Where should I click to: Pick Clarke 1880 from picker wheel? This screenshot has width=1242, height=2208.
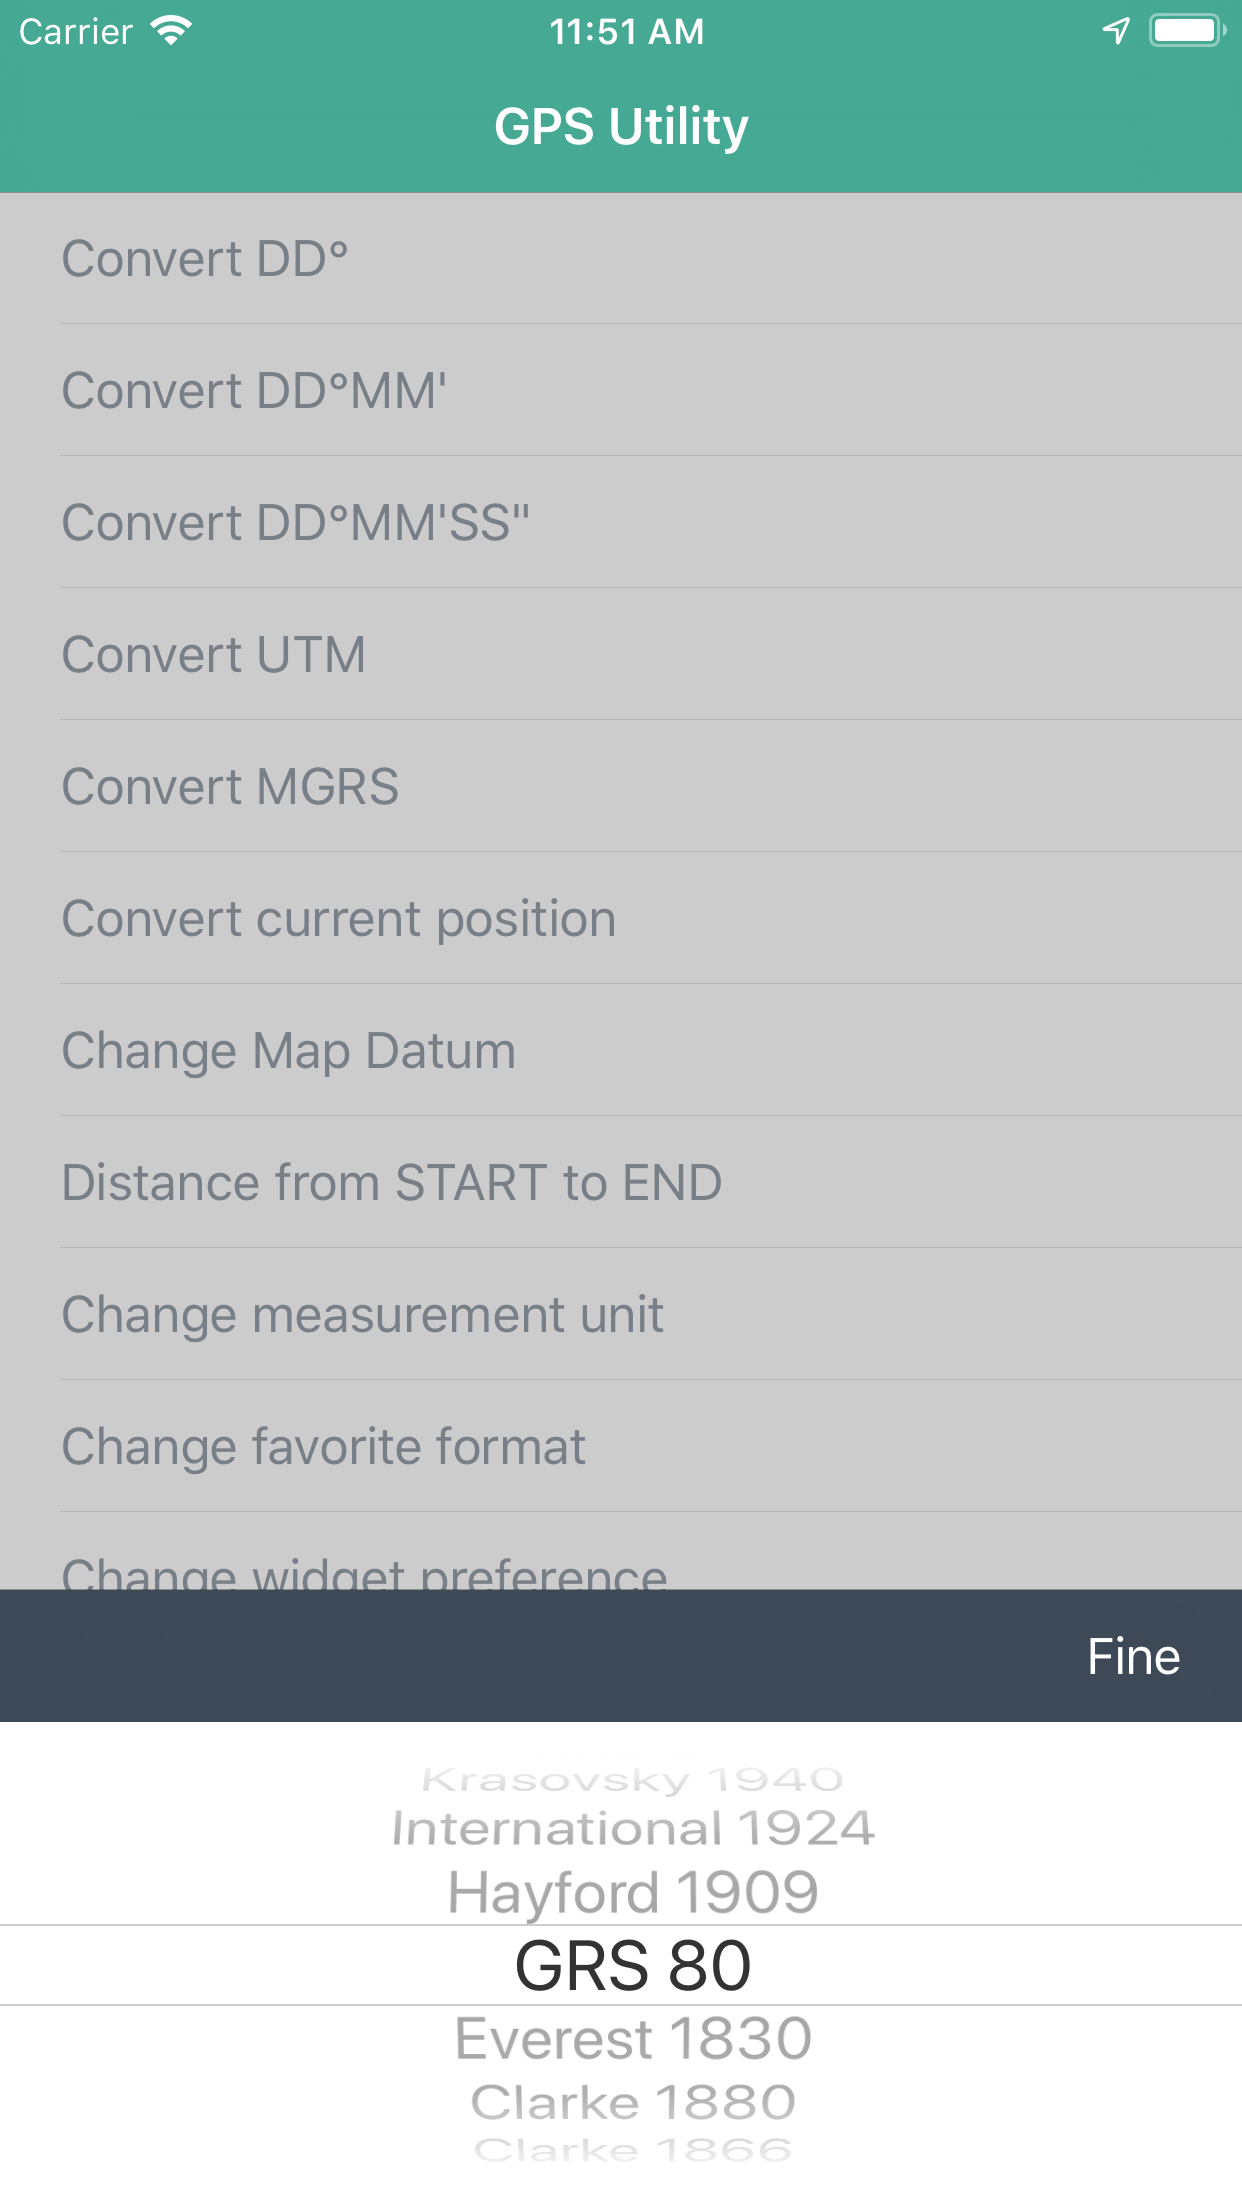[632, 2102]
